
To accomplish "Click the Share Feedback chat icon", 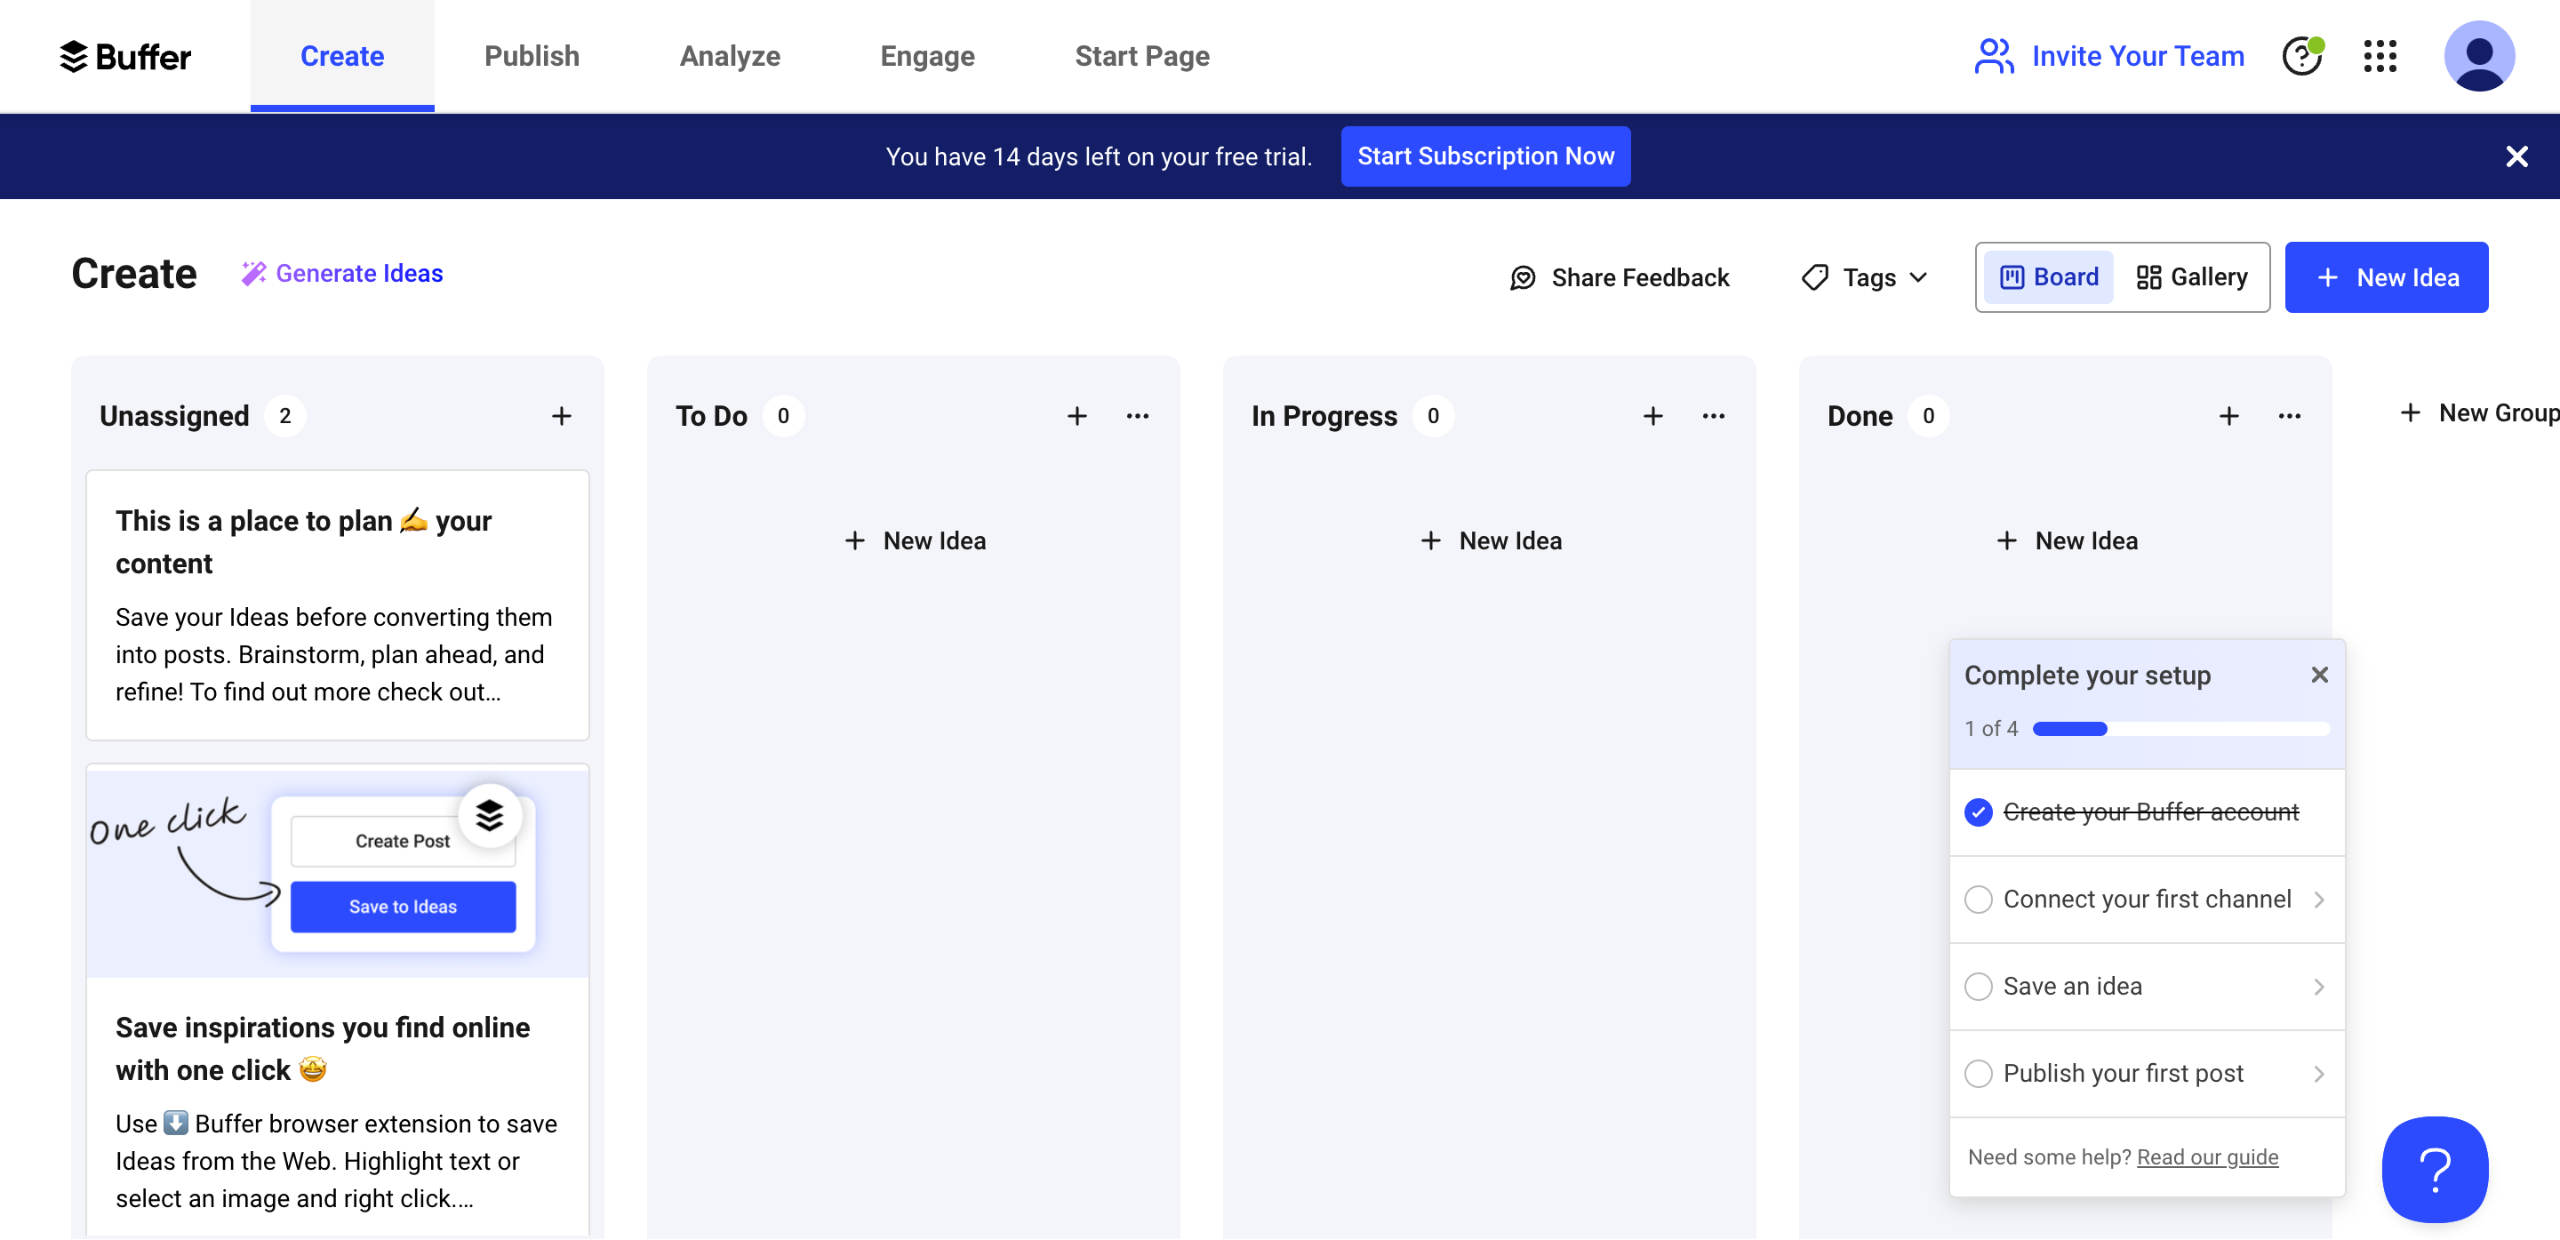I will (x=1522, y=278).
